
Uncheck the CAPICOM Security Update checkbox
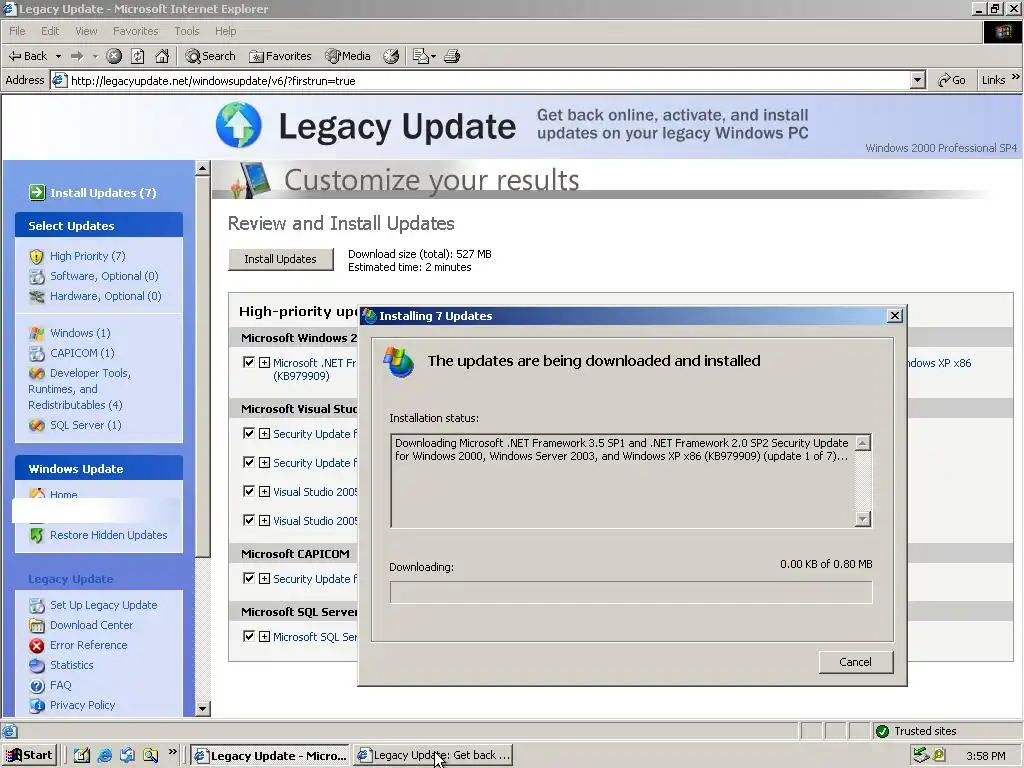(248, 578)
